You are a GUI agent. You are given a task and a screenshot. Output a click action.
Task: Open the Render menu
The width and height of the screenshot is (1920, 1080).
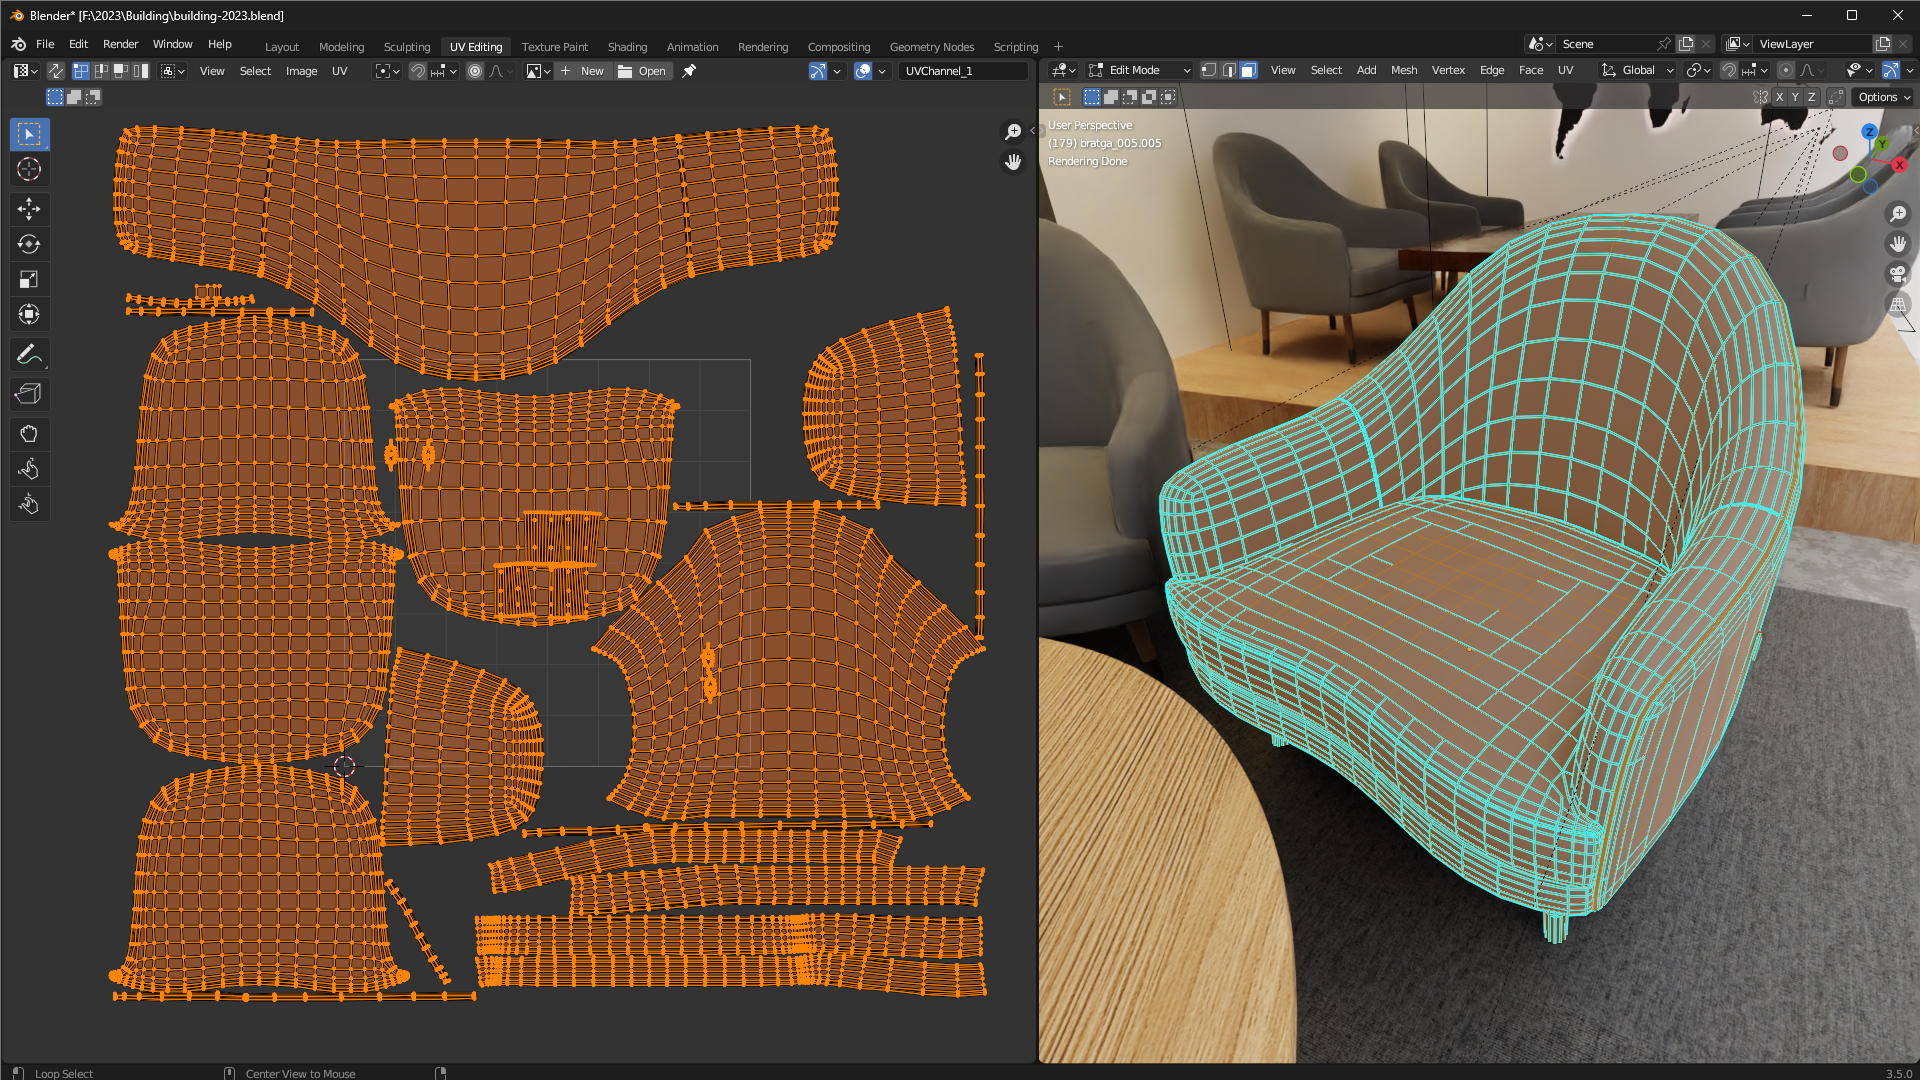[x=120, y=44]
